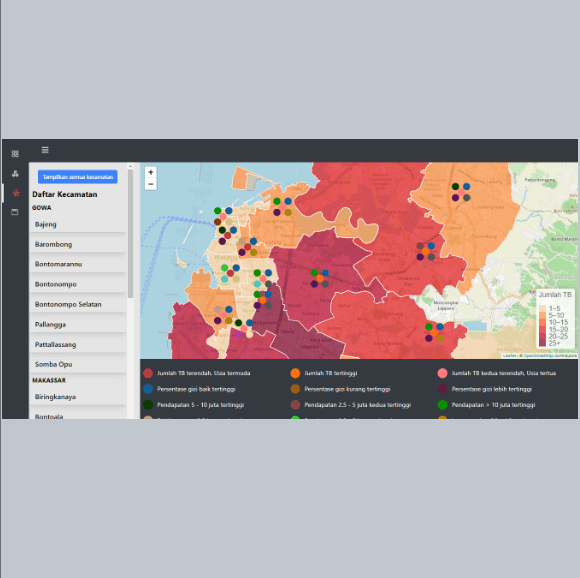This screenshot has width=580, height=578.
Task: Click the Patontongang place label on map
Action: pos(540,180)
